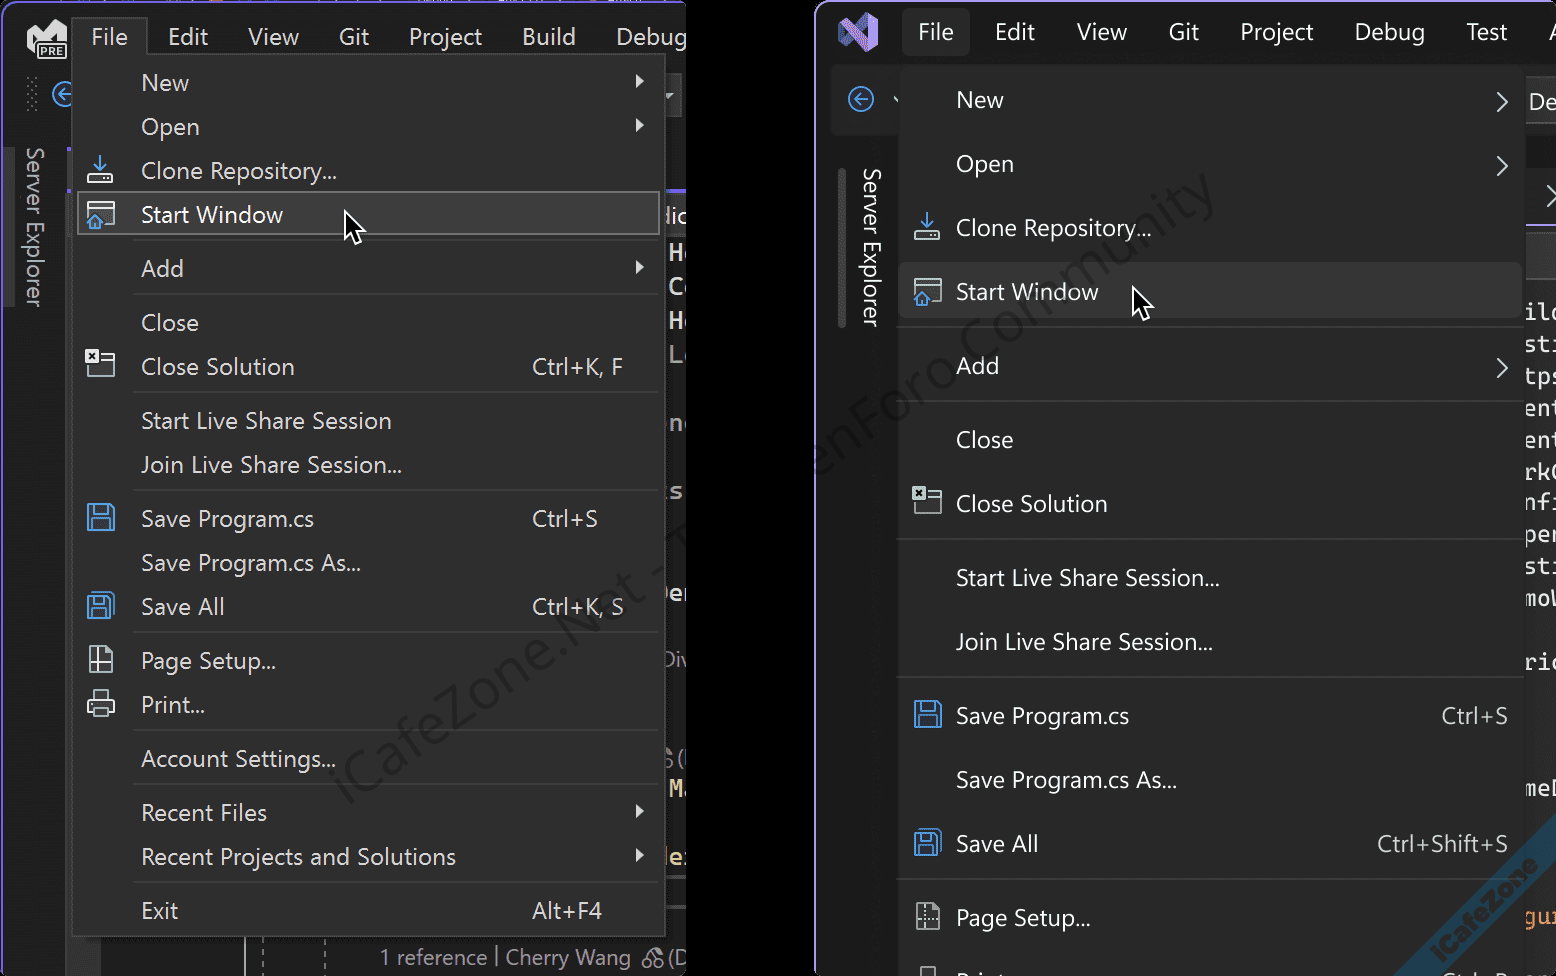The width and height of the screenshot is (1556, 976).
Task: Click the Print icon in the File menu
Action: [101, 705]
